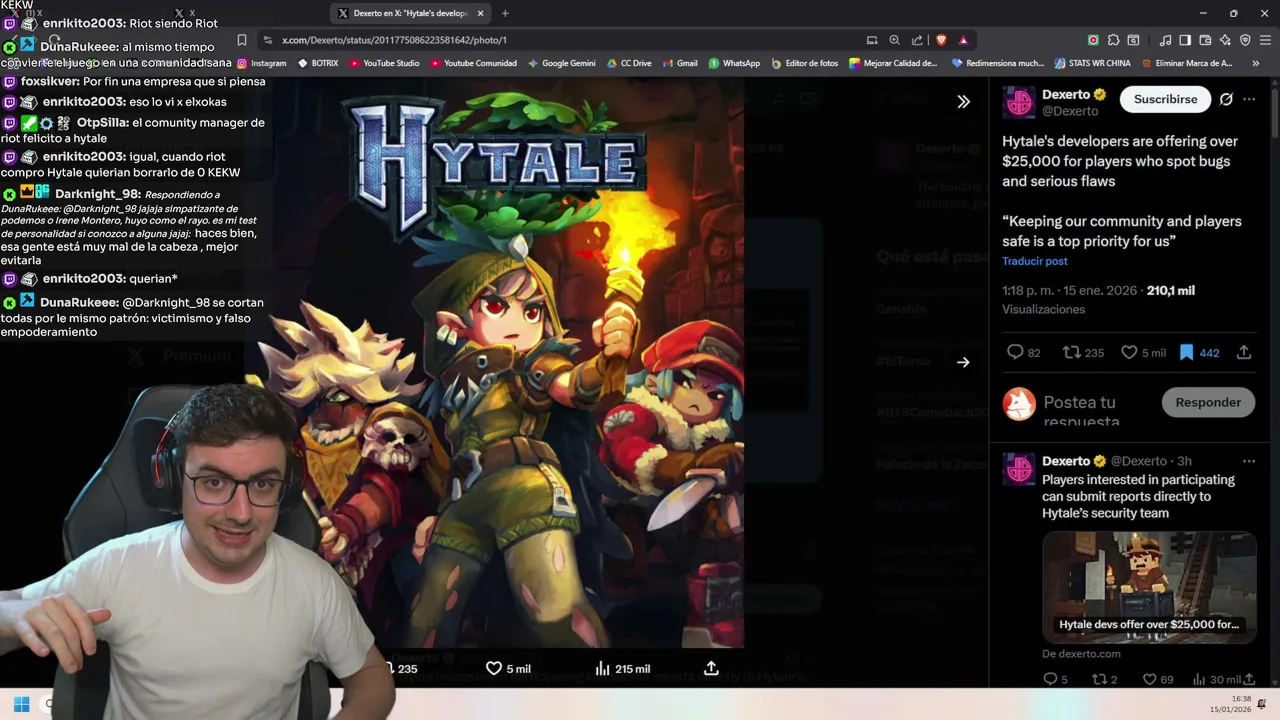
Task: Open Brave VPN shield icon in toolbar
Action: coord(1245,40)
